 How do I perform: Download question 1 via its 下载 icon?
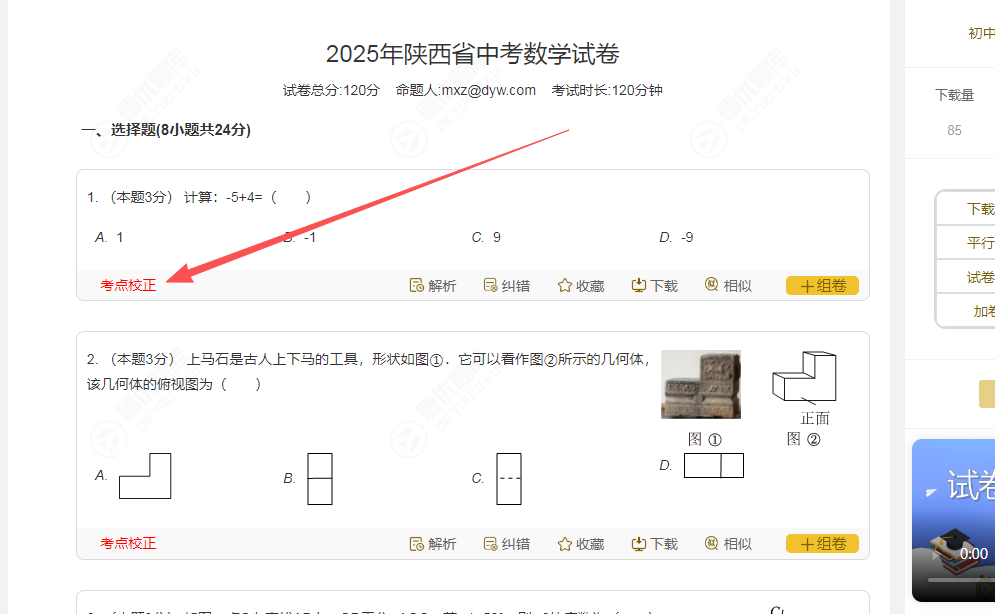pos(654,285)
